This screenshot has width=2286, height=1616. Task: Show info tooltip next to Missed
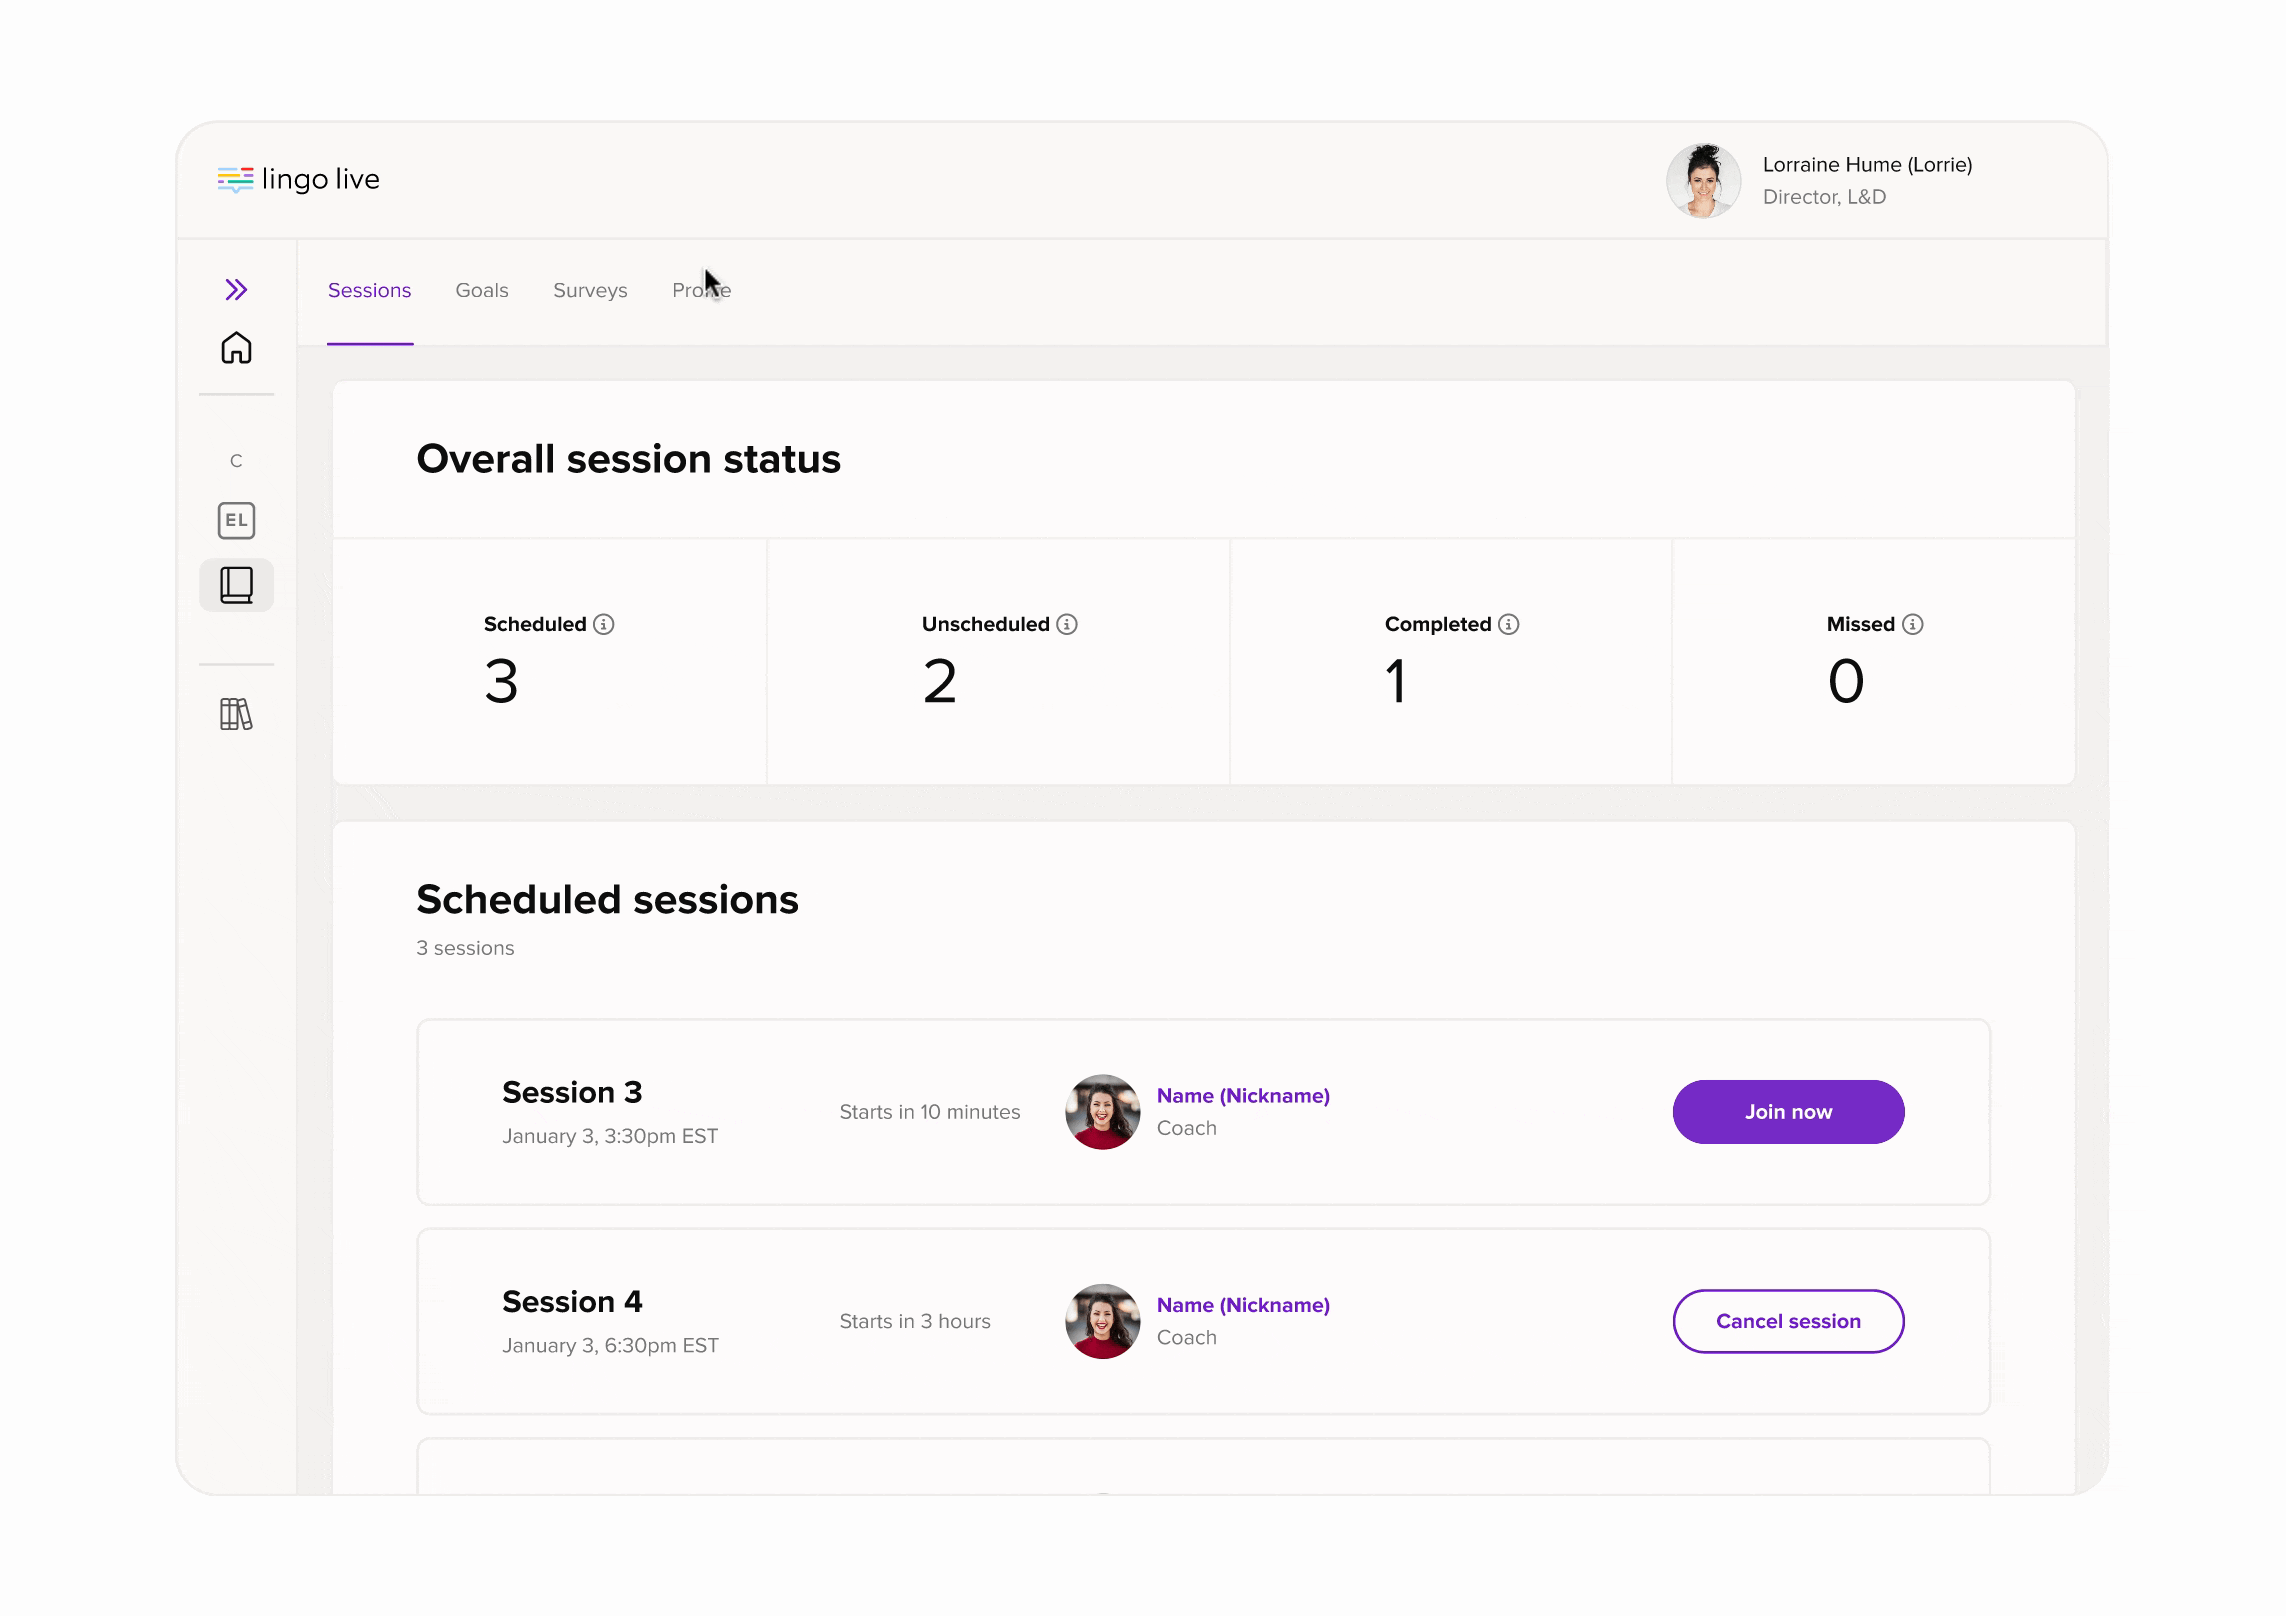pyautogui.click(x=1913, y=624)
